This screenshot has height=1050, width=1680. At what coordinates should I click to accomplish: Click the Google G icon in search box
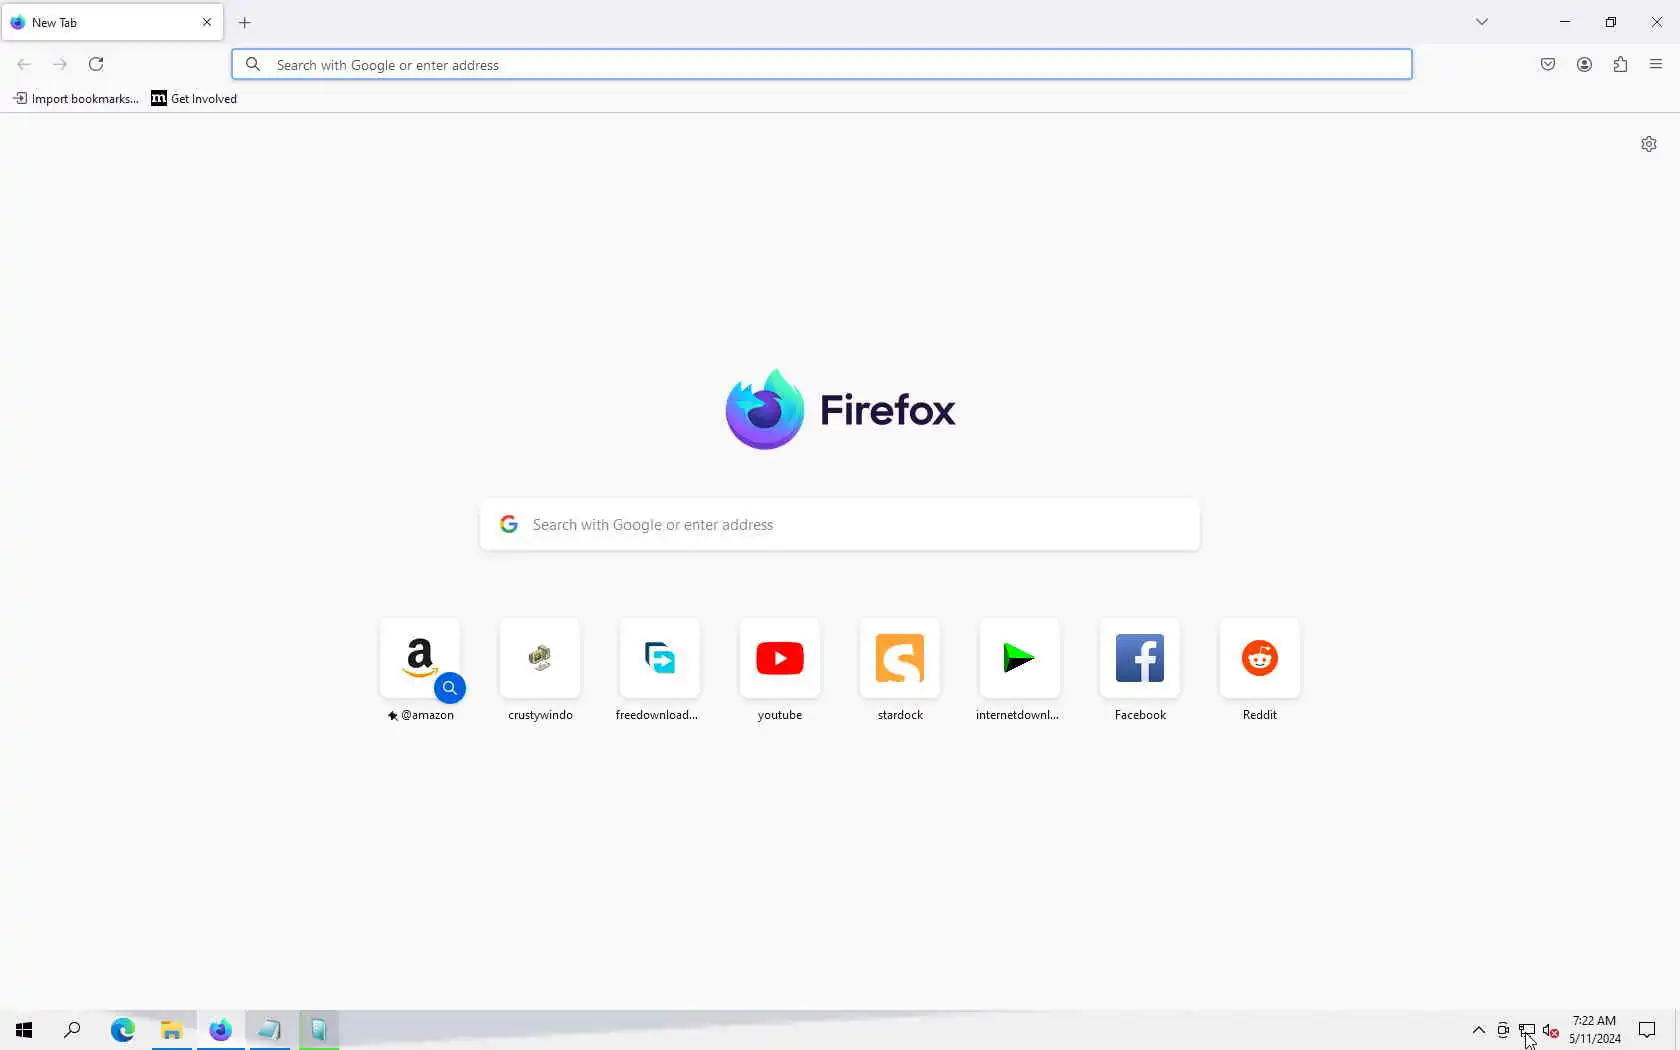[509, 524]
